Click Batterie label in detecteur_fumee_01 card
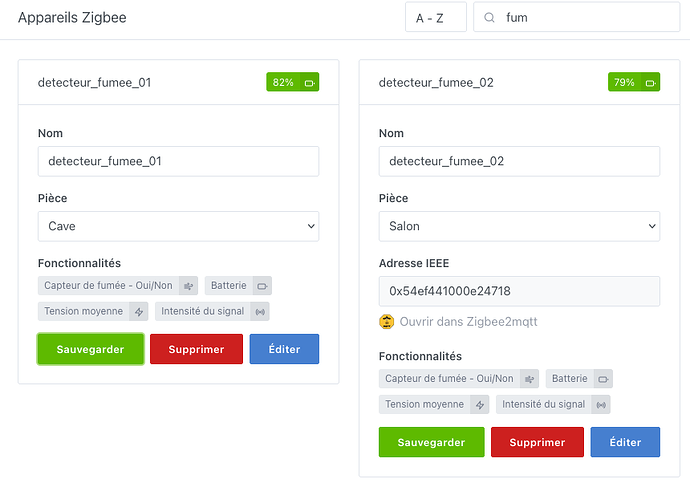The width and height of the screenshot is (690, 483). (x=229, y=285)
